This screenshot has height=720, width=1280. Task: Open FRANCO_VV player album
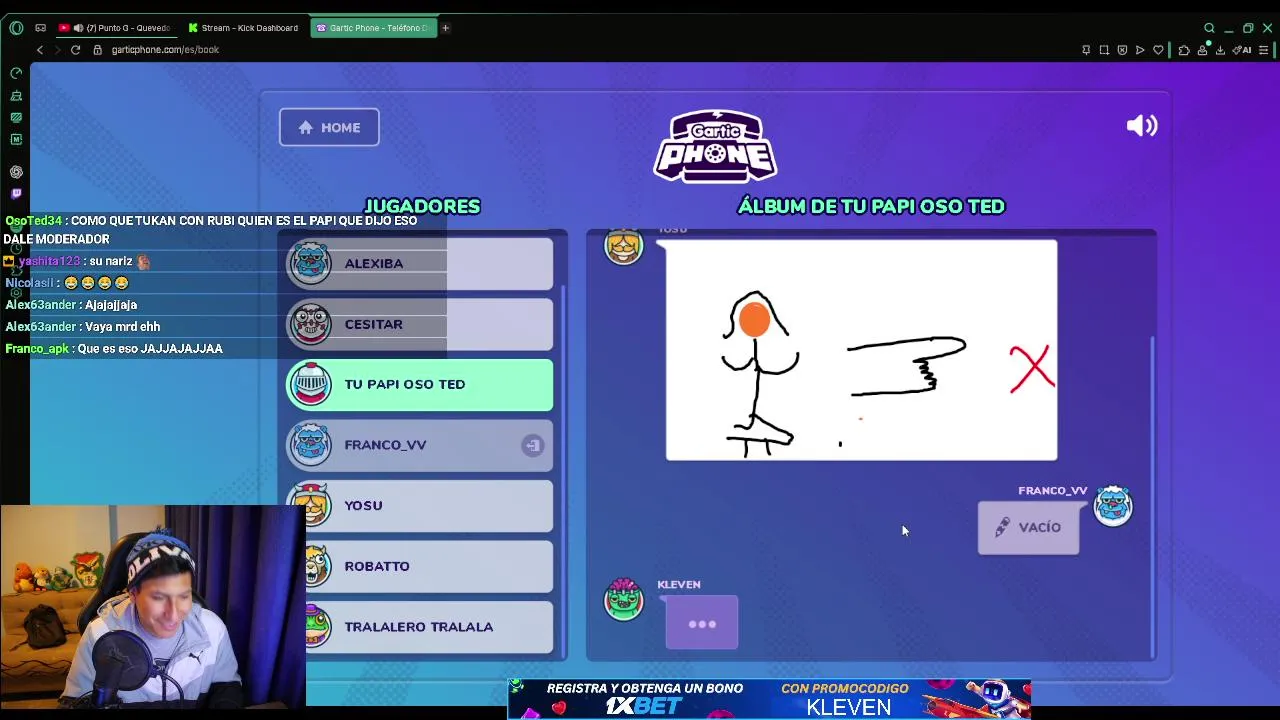[x=420, y=445]
